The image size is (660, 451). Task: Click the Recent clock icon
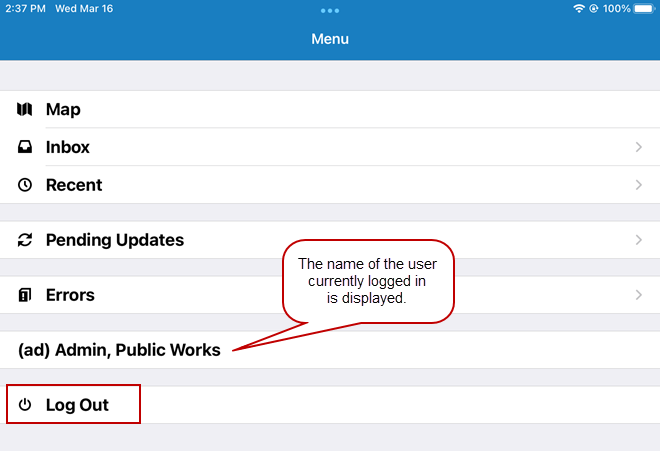click(25, 185)
